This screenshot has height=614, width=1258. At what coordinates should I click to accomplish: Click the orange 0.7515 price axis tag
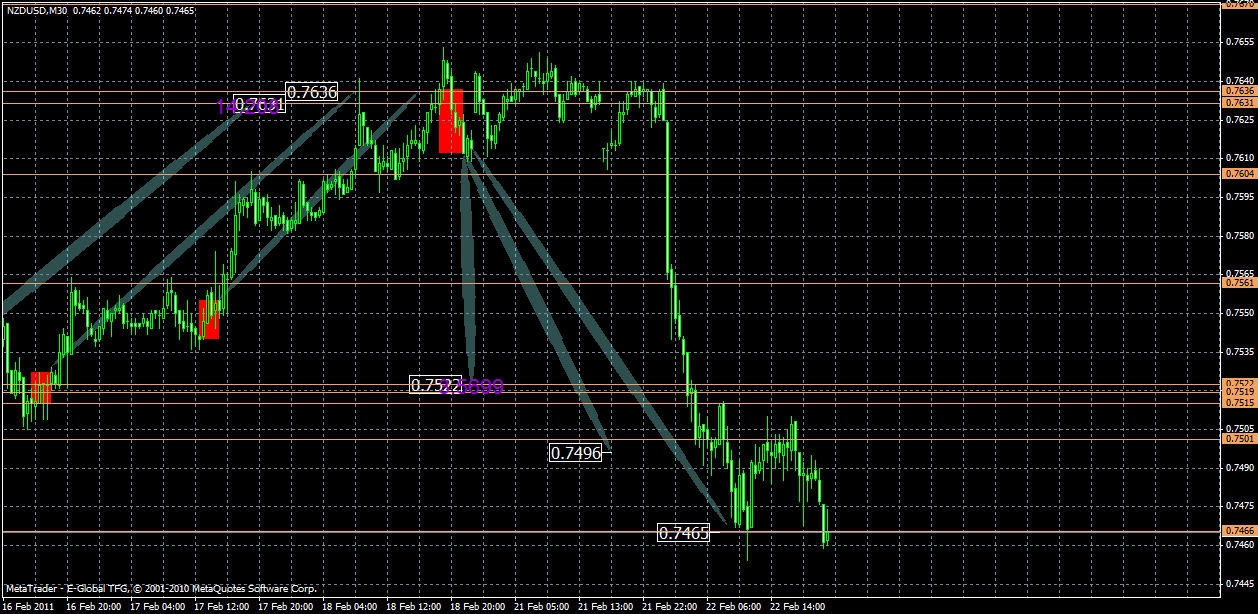1240,404
